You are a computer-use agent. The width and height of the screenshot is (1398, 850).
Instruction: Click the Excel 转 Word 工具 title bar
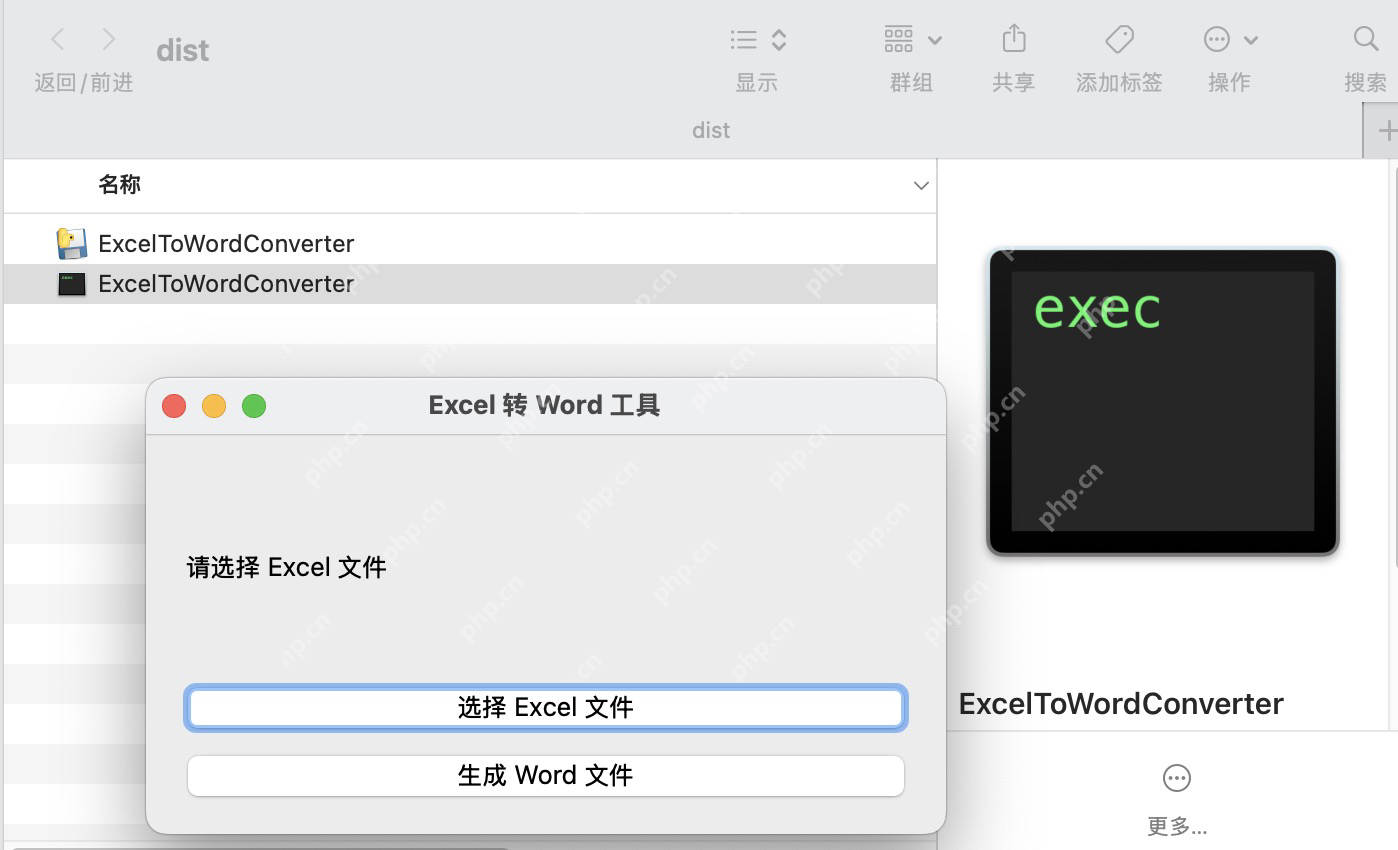tap(545, 405)
